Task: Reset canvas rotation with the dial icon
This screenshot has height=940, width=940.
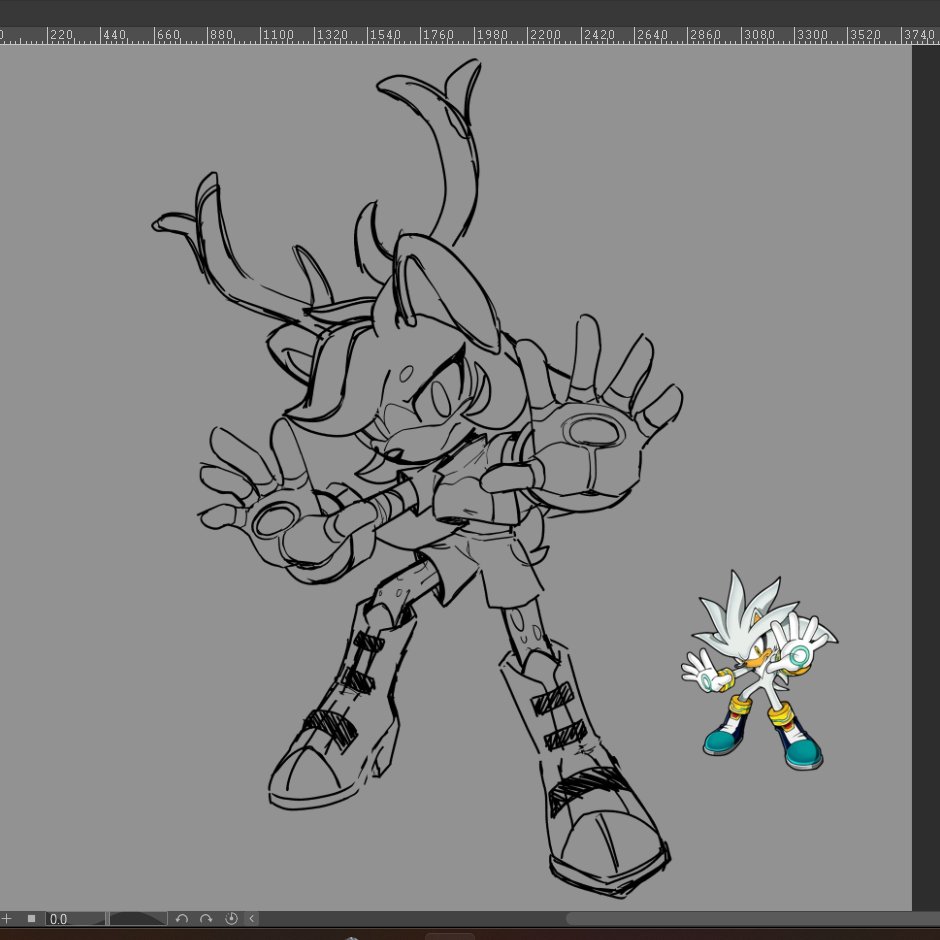Action: pyautogui.click(x=231, y=918)
